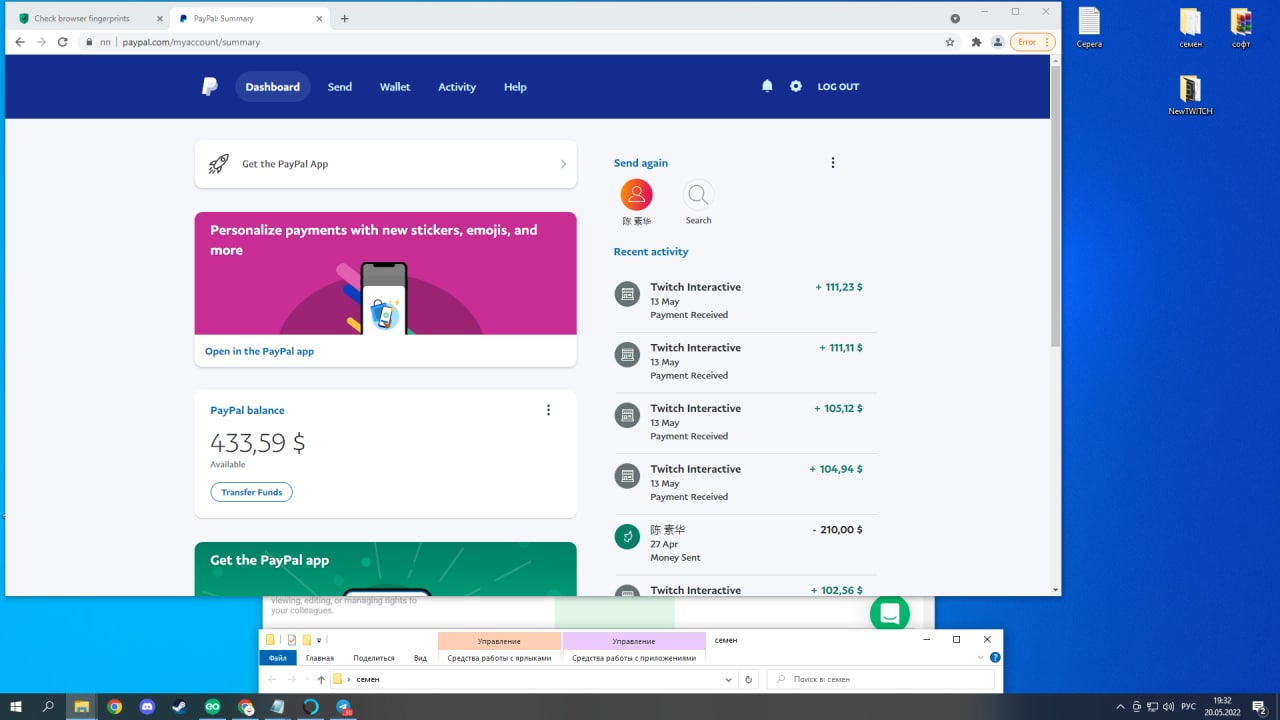This screenshot has width=1280, height=720.
Task: Open Steam from the taskbar
Action: tap(179, 707)
